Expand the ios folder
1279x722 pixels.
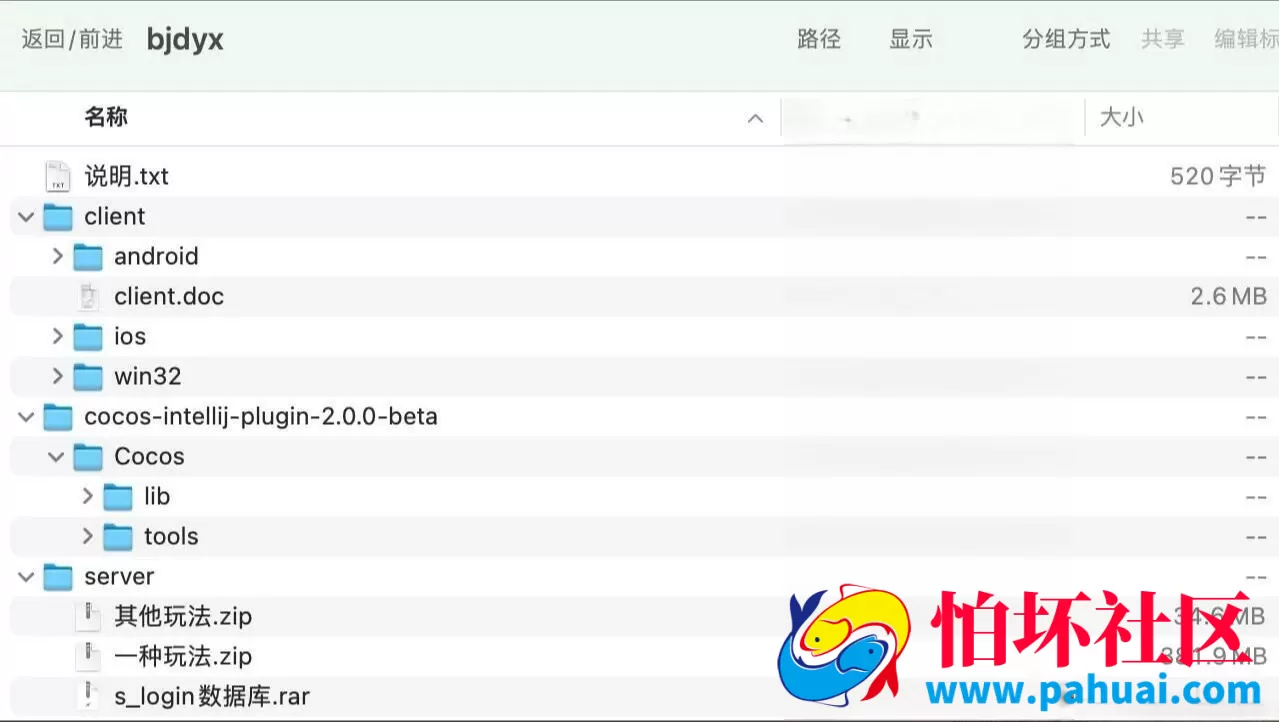click(x=57, y=337)
